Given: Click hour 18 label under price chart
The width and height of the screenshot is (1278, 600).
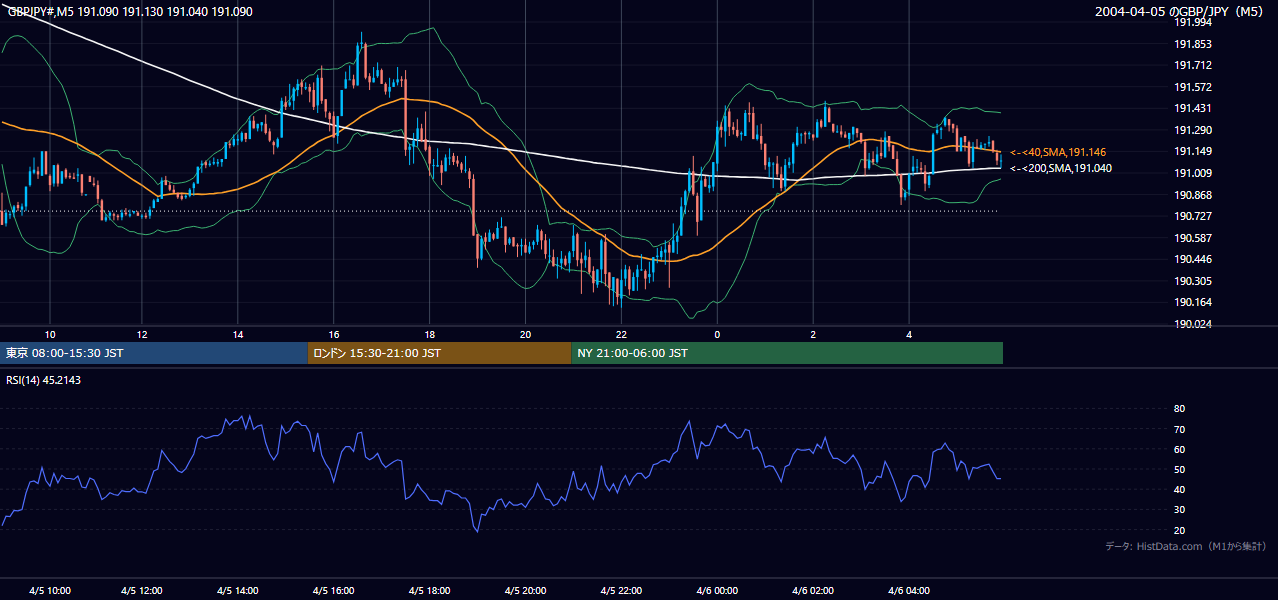Looking at the screenshot, I should click(430, 334).
